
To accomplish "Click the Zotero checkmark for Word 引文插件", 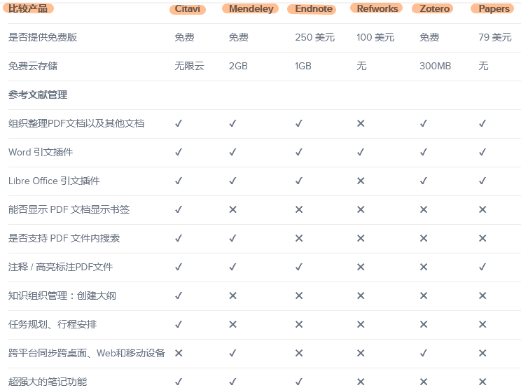I will point(423,152).
